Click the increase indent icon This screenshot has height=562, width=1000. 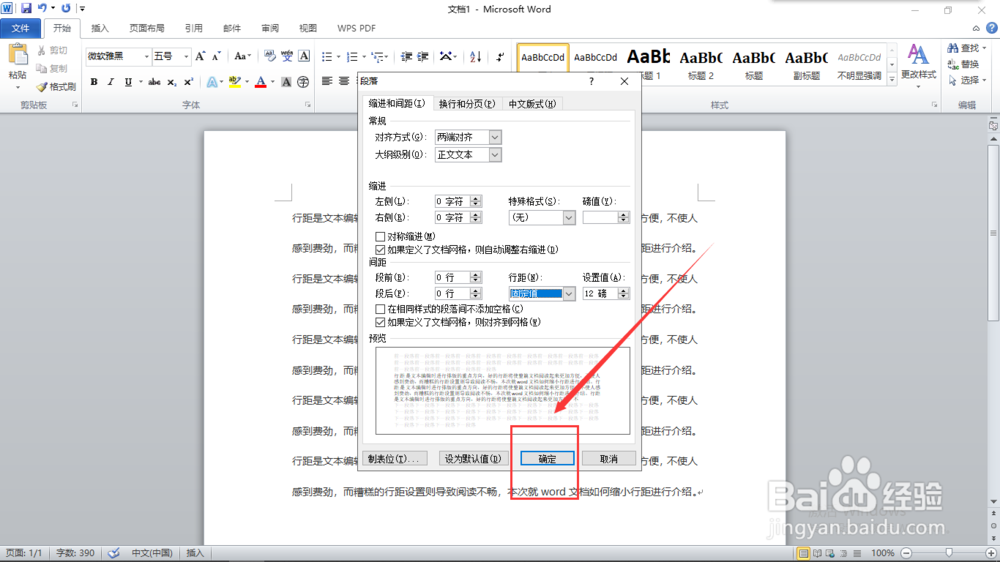(x=423, y=57)
